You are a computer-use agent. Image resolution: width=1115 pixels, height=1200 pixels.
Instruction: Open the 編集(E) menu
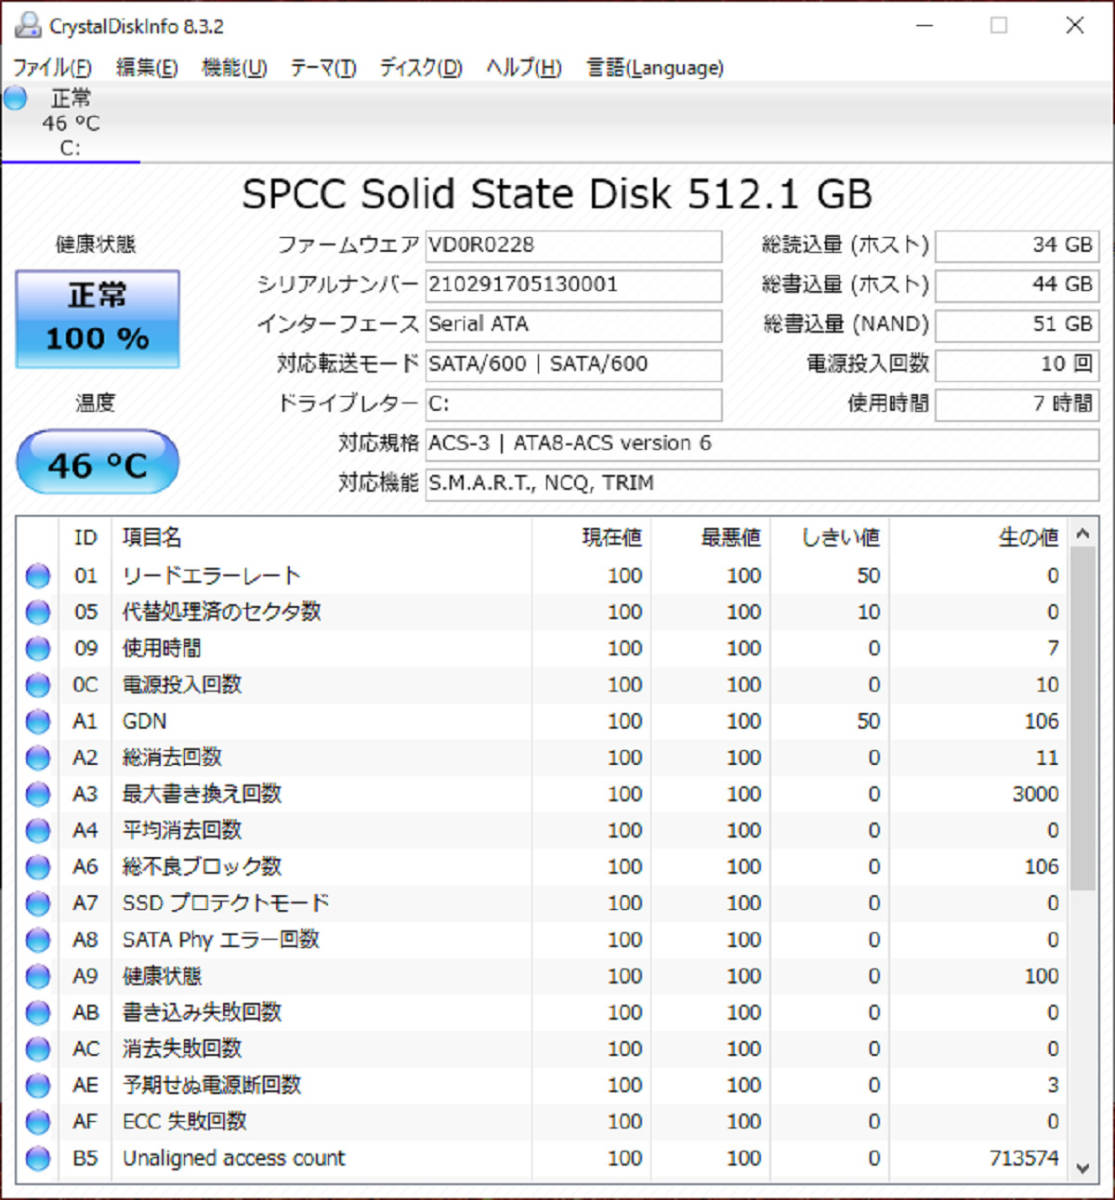click(147, 68)
